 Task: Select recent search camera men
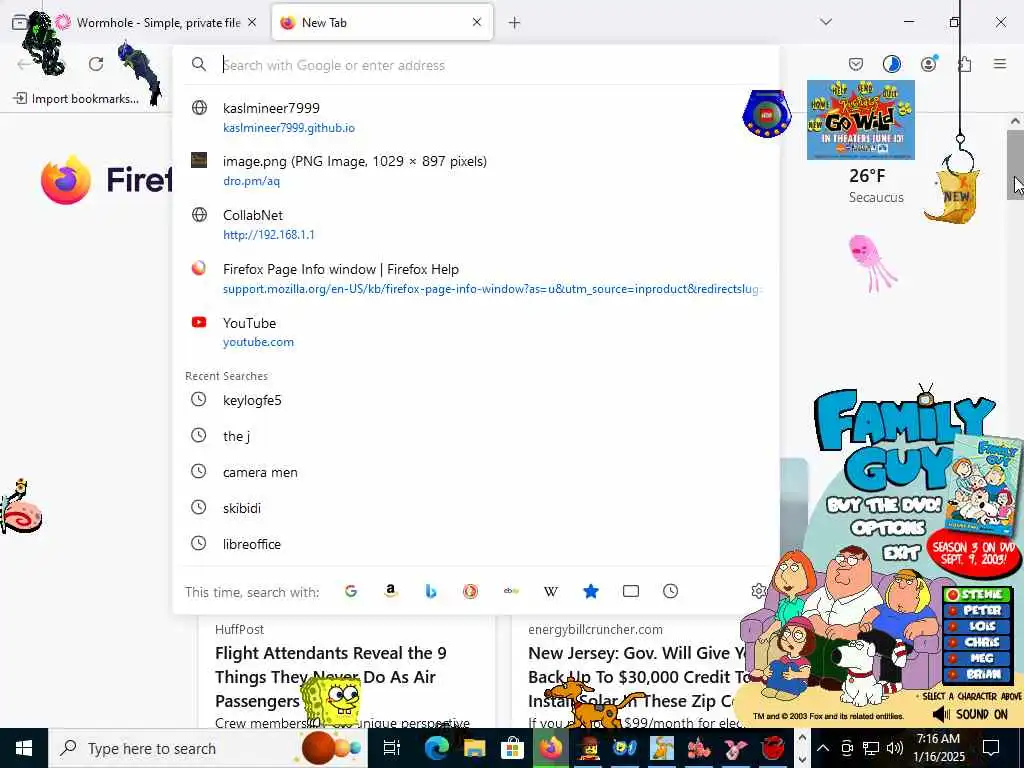(475, 472)
